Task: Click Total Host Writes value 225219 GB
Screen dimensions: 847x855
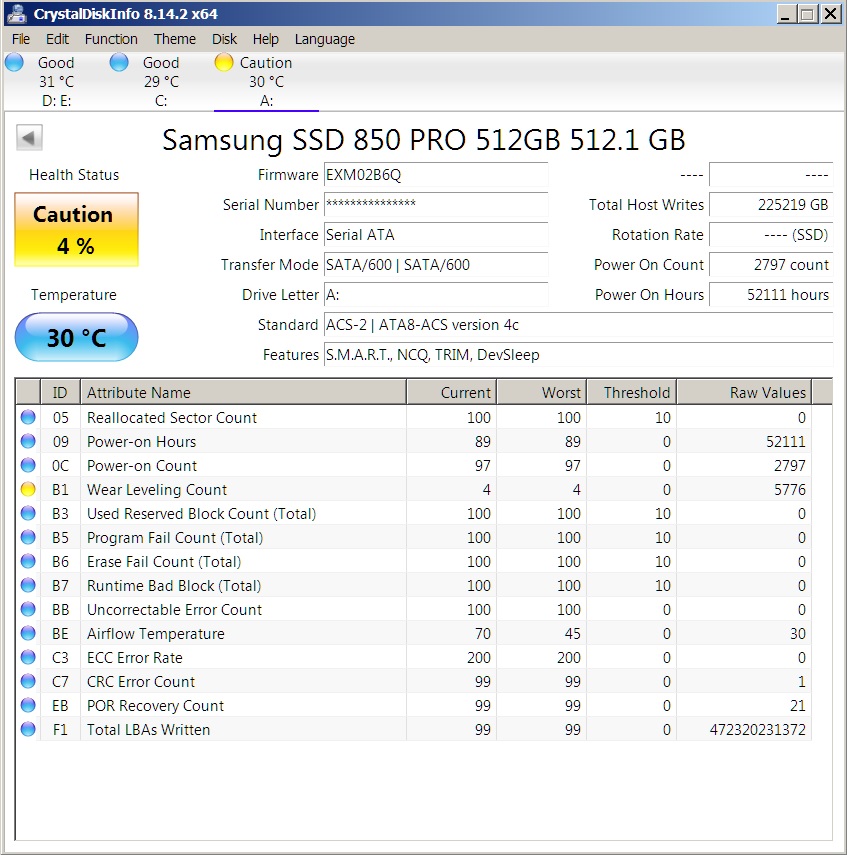Action: click(771, 205)
